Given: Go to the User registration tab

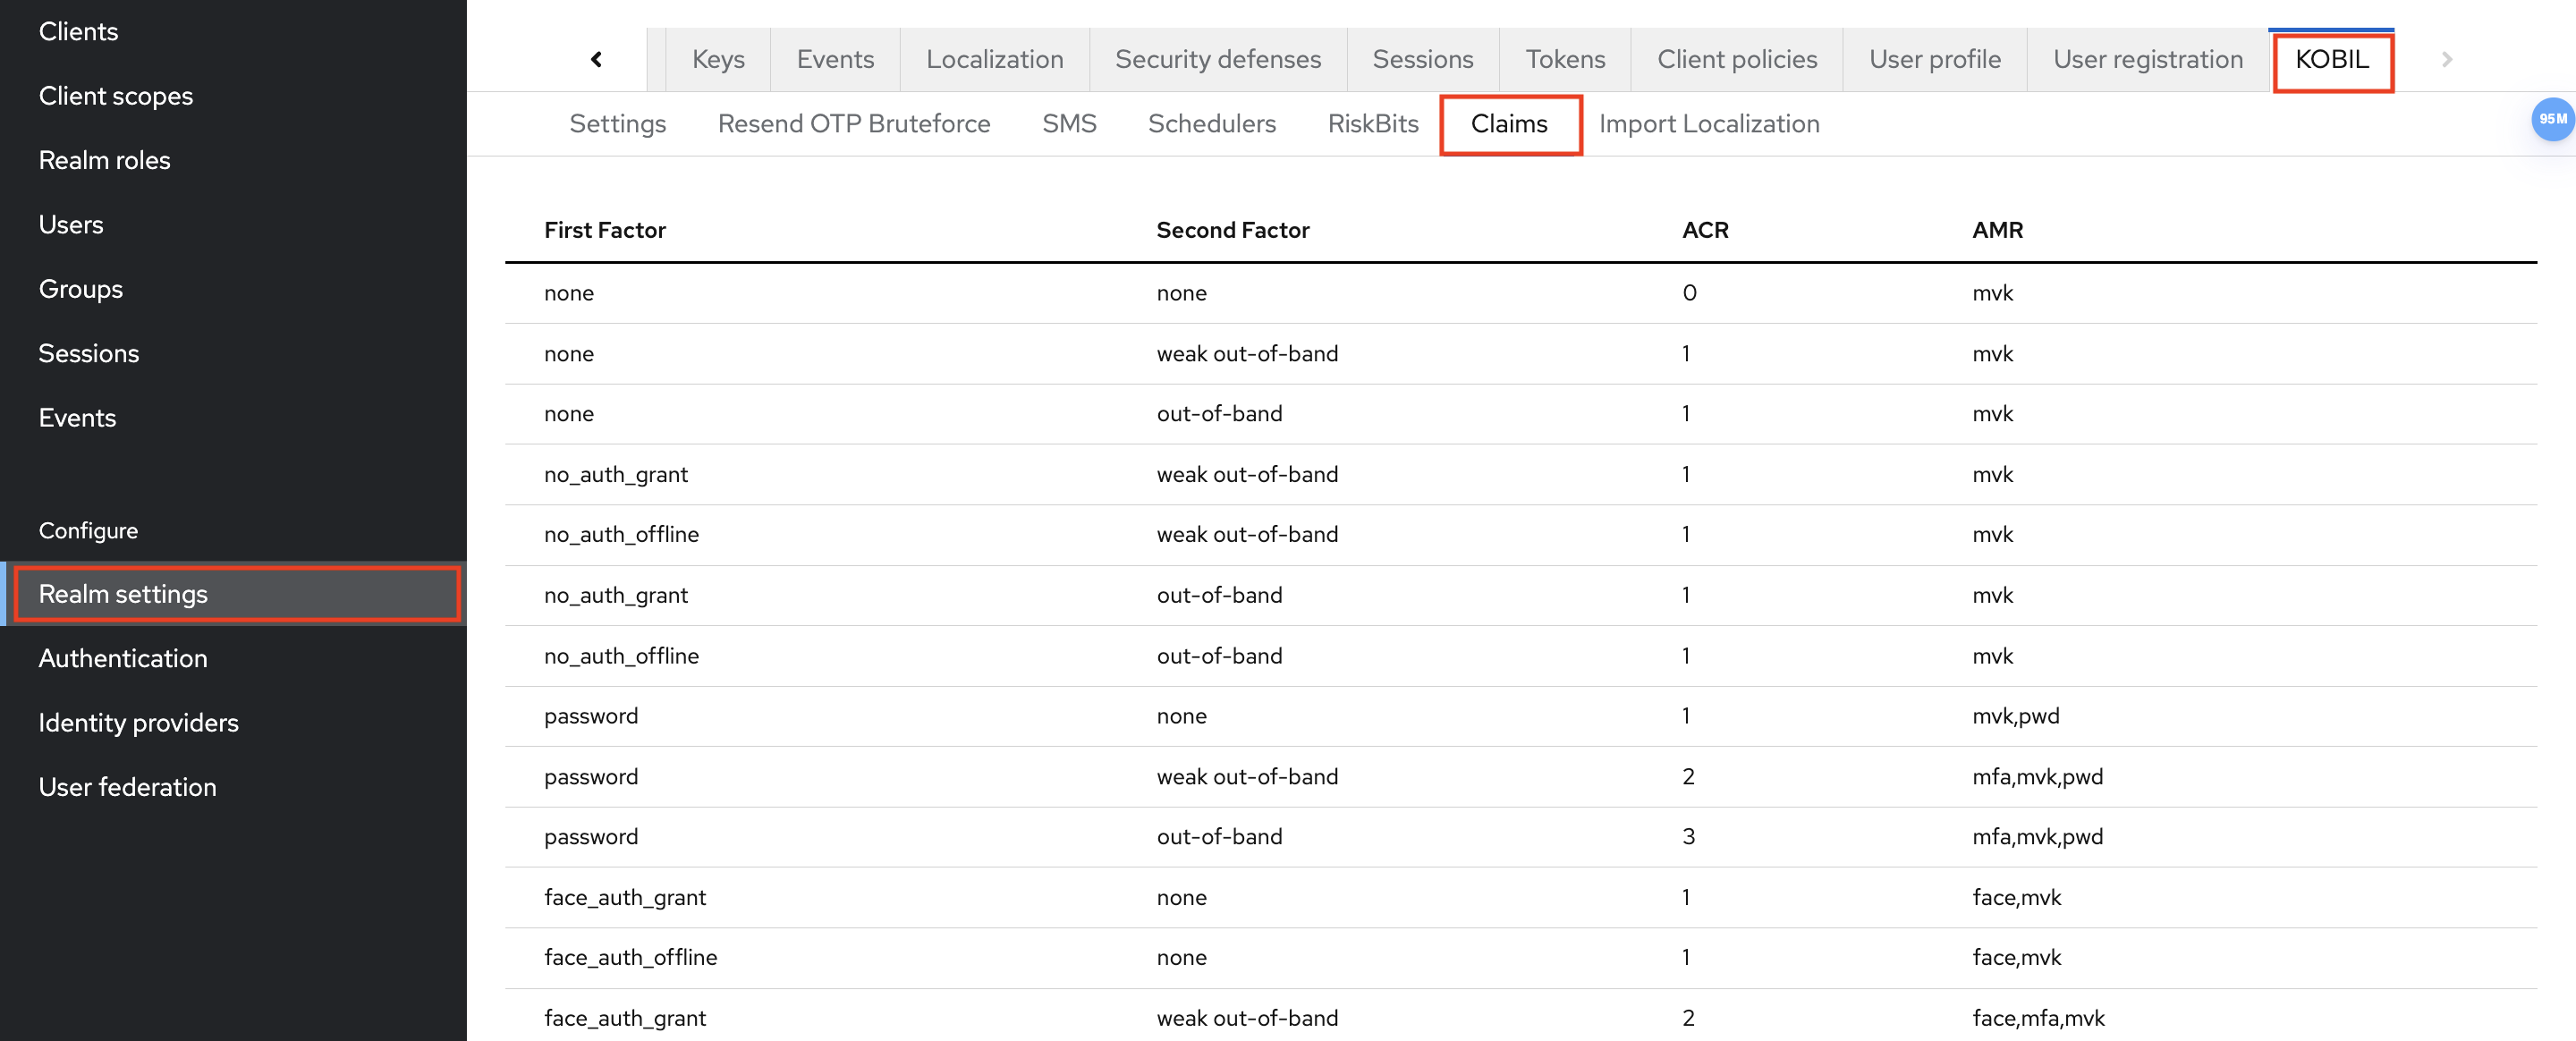Looking at the screenshot, I should tap(2147, 60).
